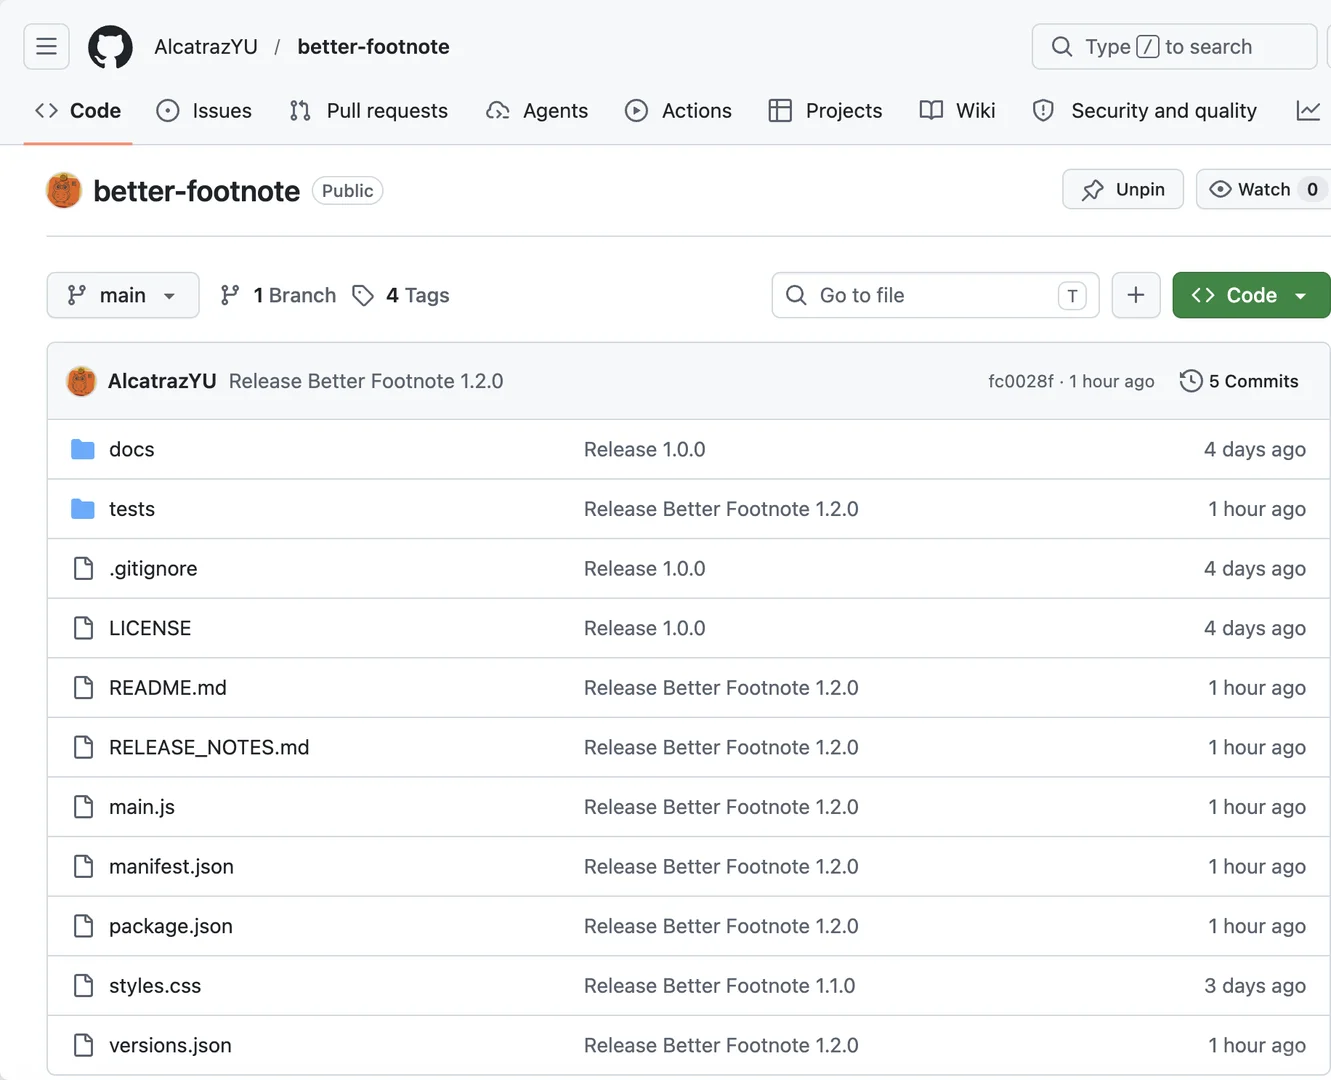The width and height of the screenshot is (1331, 1080).
Task: Click the add file plus button
Action: (x=1136, y=295)
